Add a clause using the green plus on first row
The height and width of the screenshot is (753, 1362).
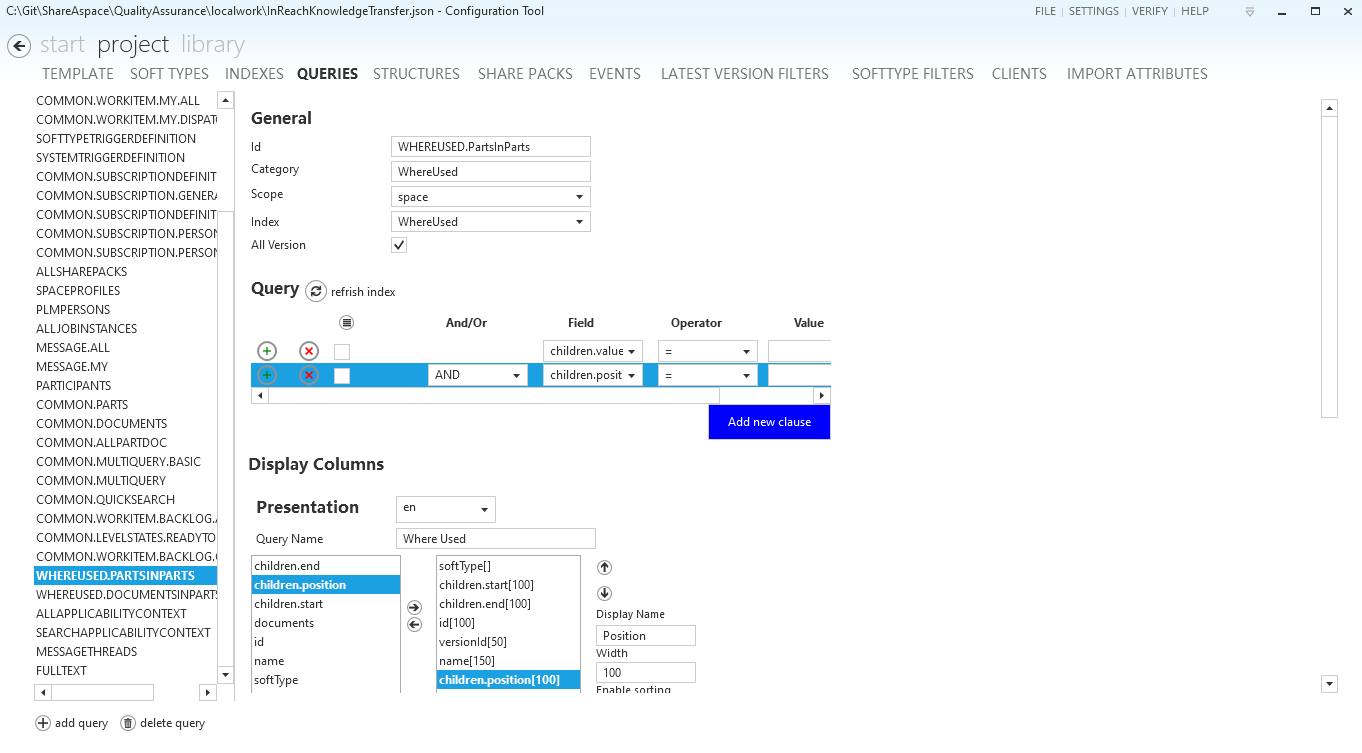pyautogui.click(x=266, y=351)
